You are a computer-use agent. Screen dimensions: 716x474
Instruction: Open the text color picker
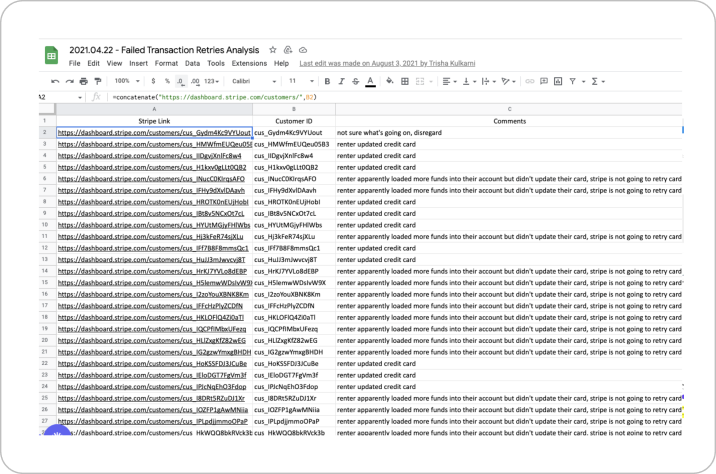click(x=370, y=81)
